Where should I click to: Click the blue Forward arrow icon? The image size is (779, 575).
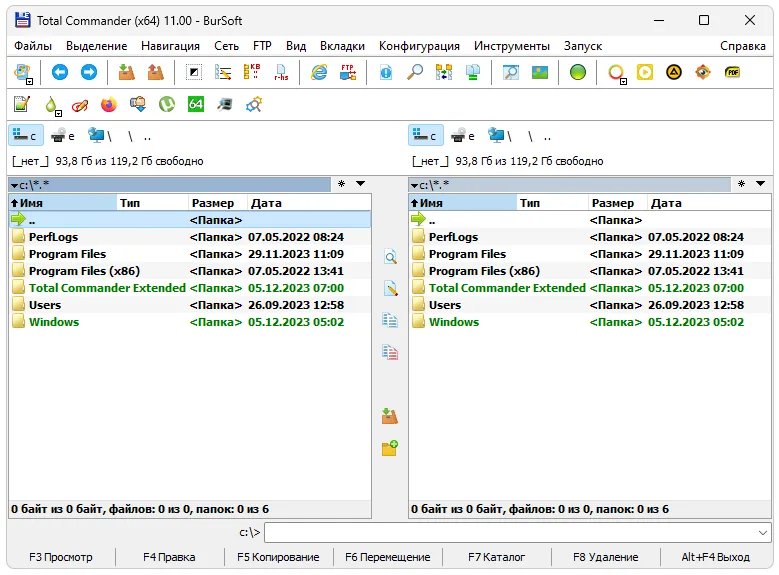[89, 73]
